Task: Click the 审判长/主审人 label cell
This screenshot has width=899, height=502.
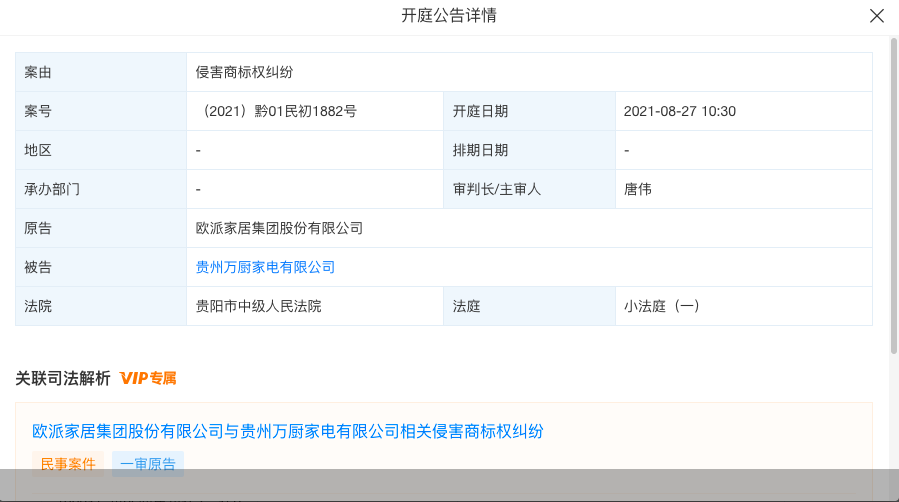Action: (x=529, y=189)
